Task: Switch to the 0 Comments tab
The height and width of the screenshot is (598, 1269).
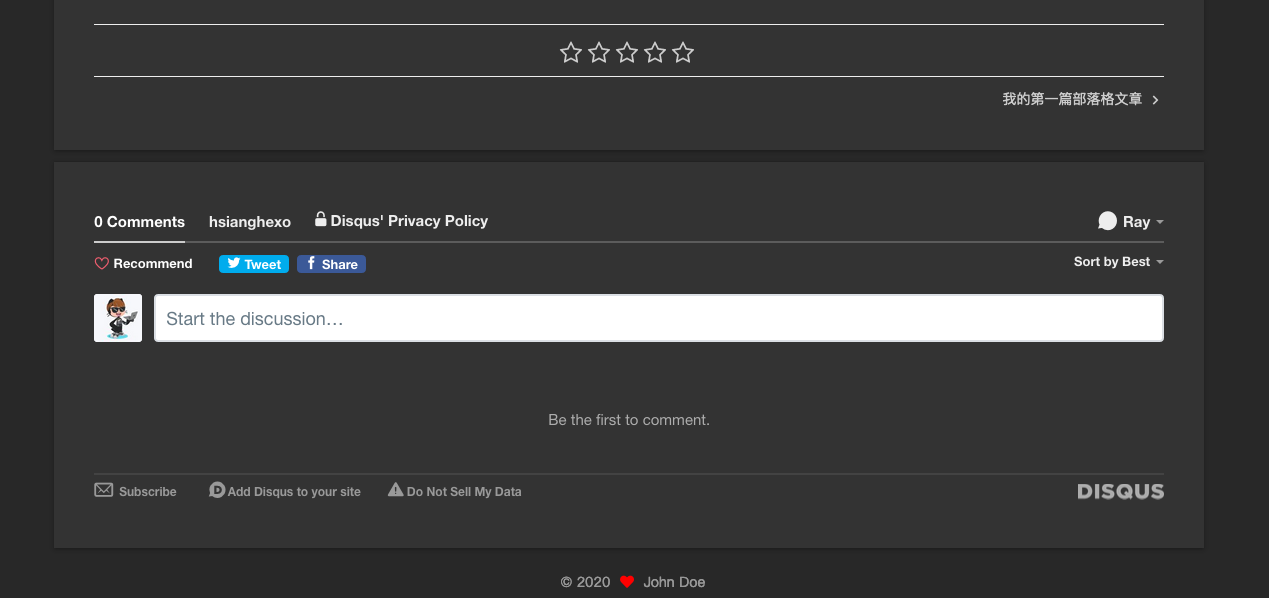Action: [x=139, y=222]
